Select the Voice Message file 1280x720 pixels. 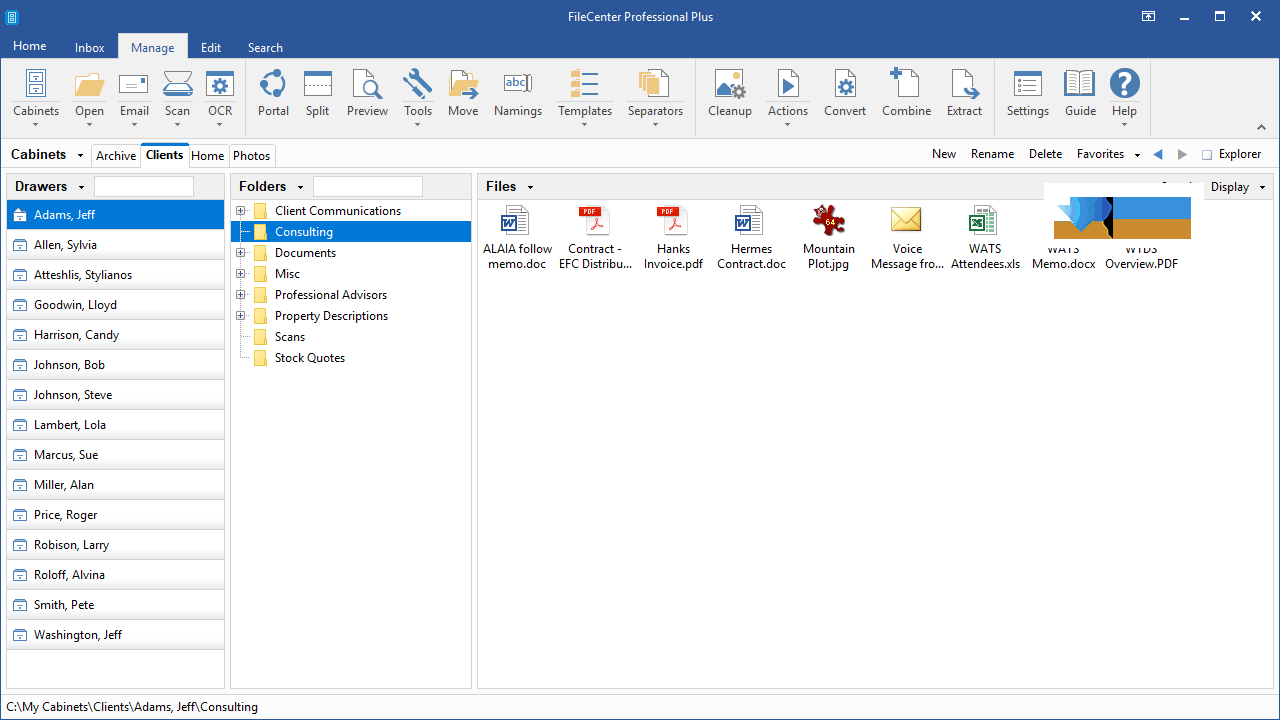(907, 238)
